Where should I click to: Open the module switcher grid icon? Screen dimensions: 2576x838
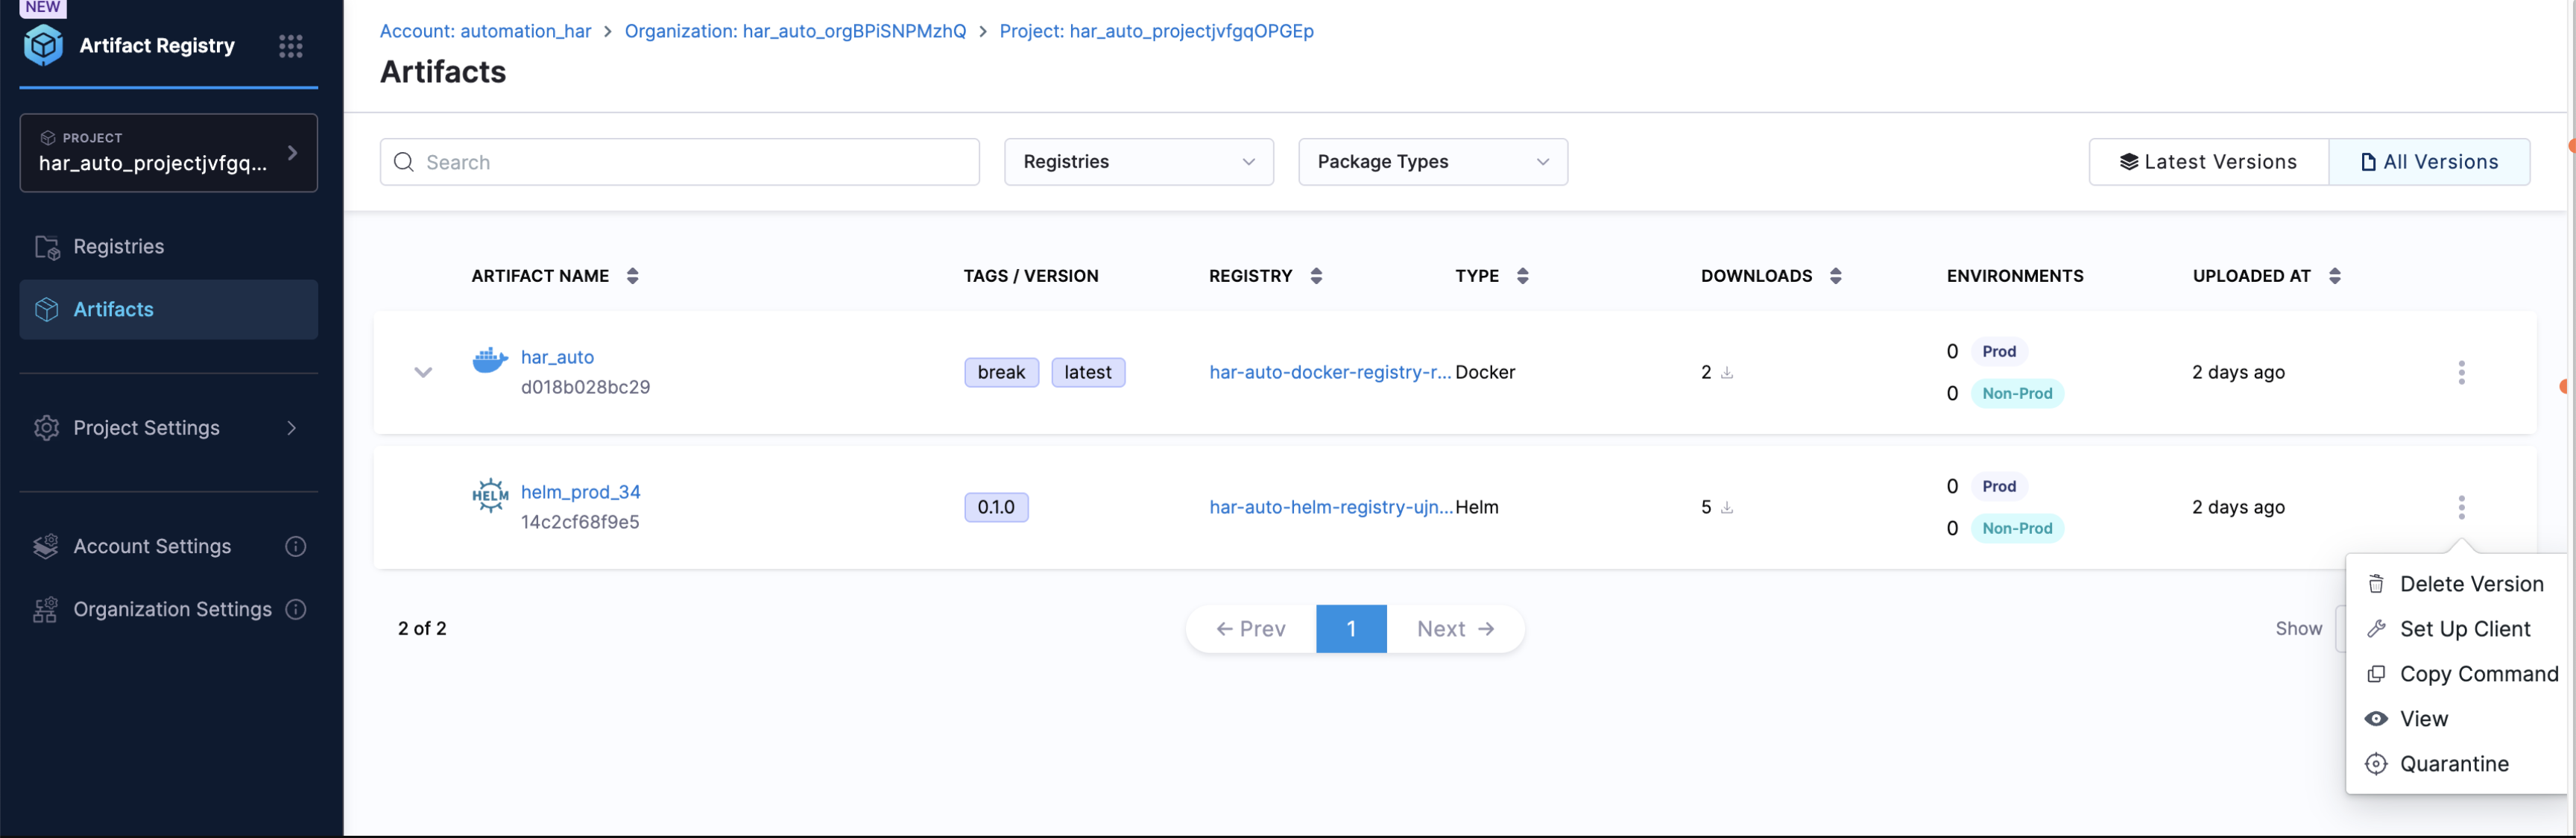(290, 46)
